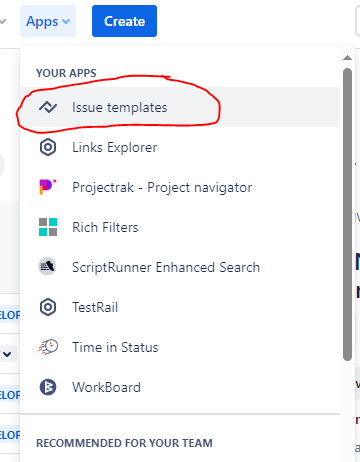Choose Projectrak - Project navigator
The height and width of the screenshot is (462, 360).
[x=180, y=187]
